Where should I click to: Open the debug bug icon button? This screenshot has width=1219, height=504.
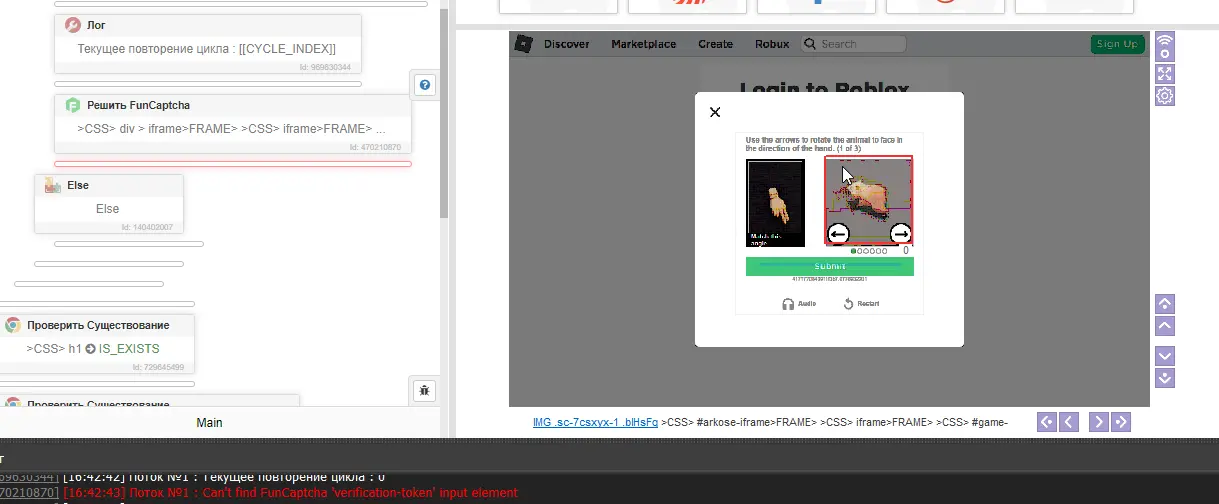tap(424, 390)
